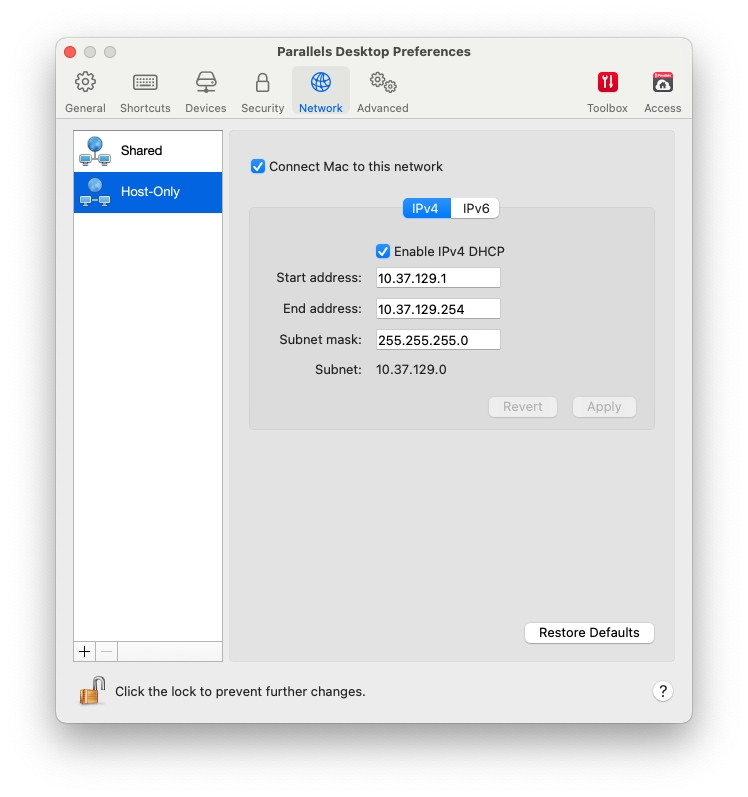Focus the Subnet mask field
The height and width of the screenshot is (797, 748).
[438, 340]
